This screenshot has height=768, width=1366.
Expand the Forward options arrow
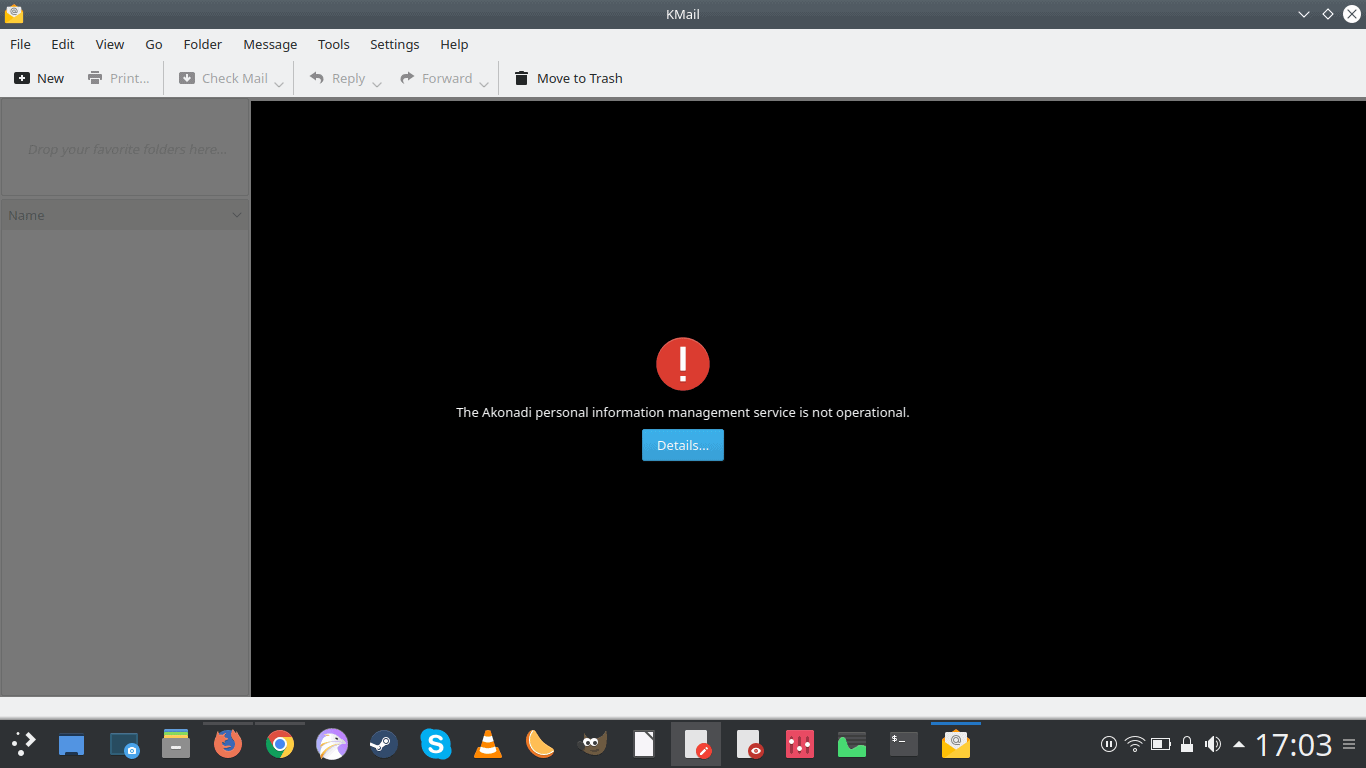coord(483,84)
